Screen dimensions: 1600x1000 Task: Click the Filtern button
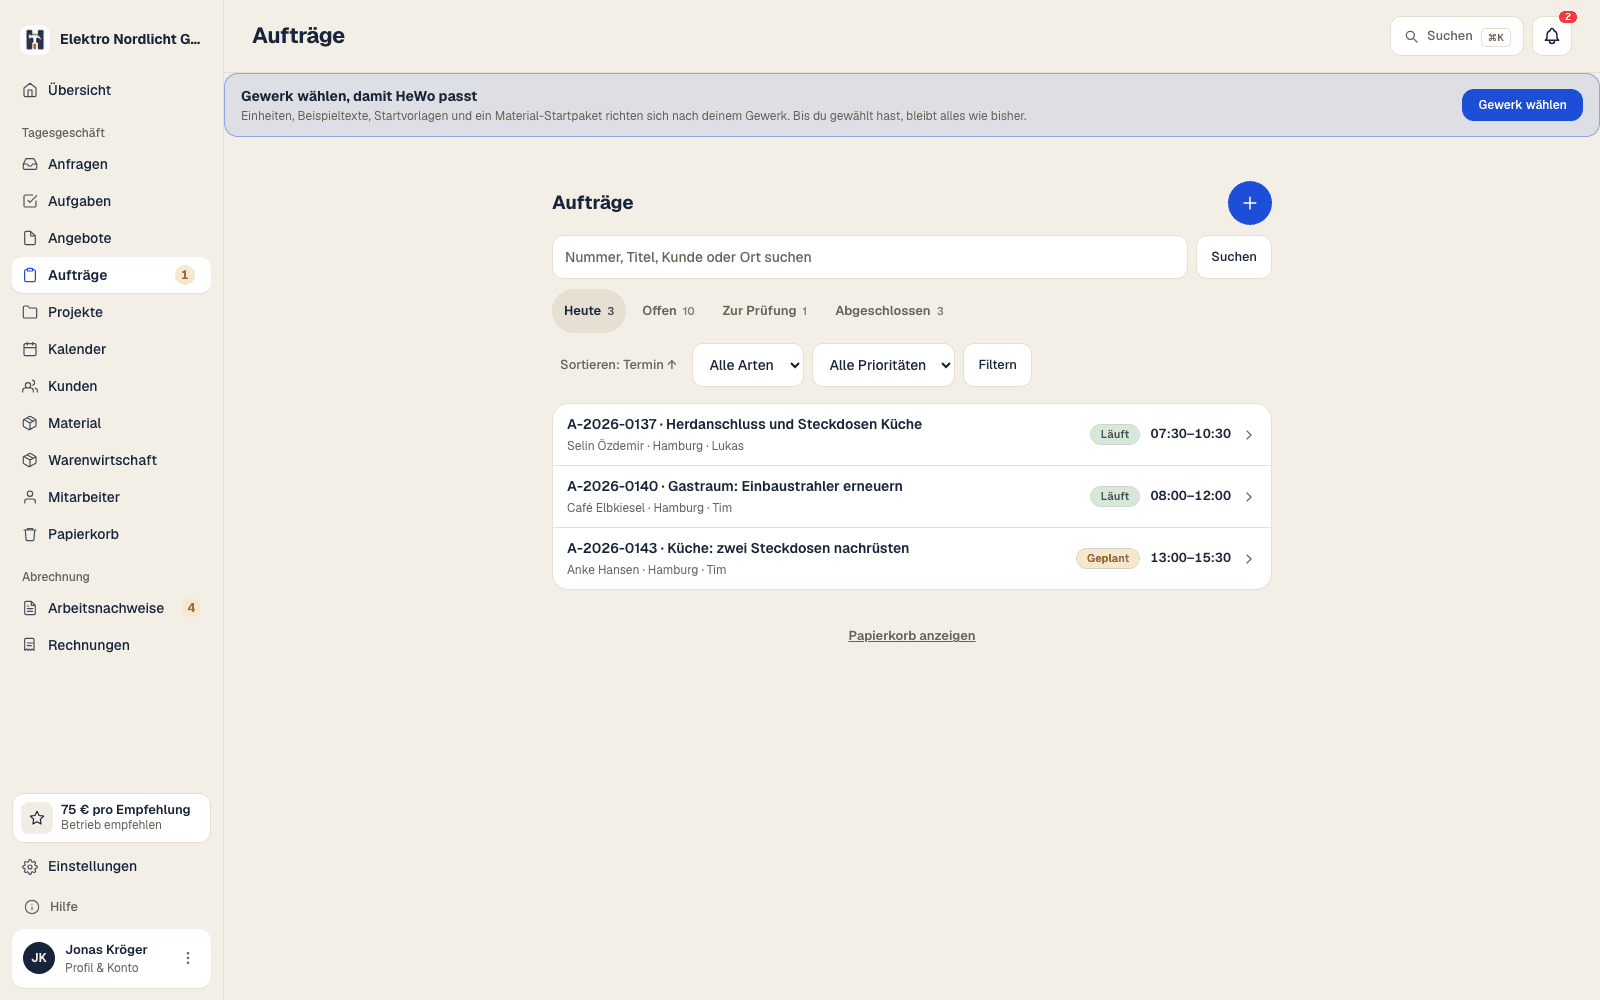pos(997,365)
